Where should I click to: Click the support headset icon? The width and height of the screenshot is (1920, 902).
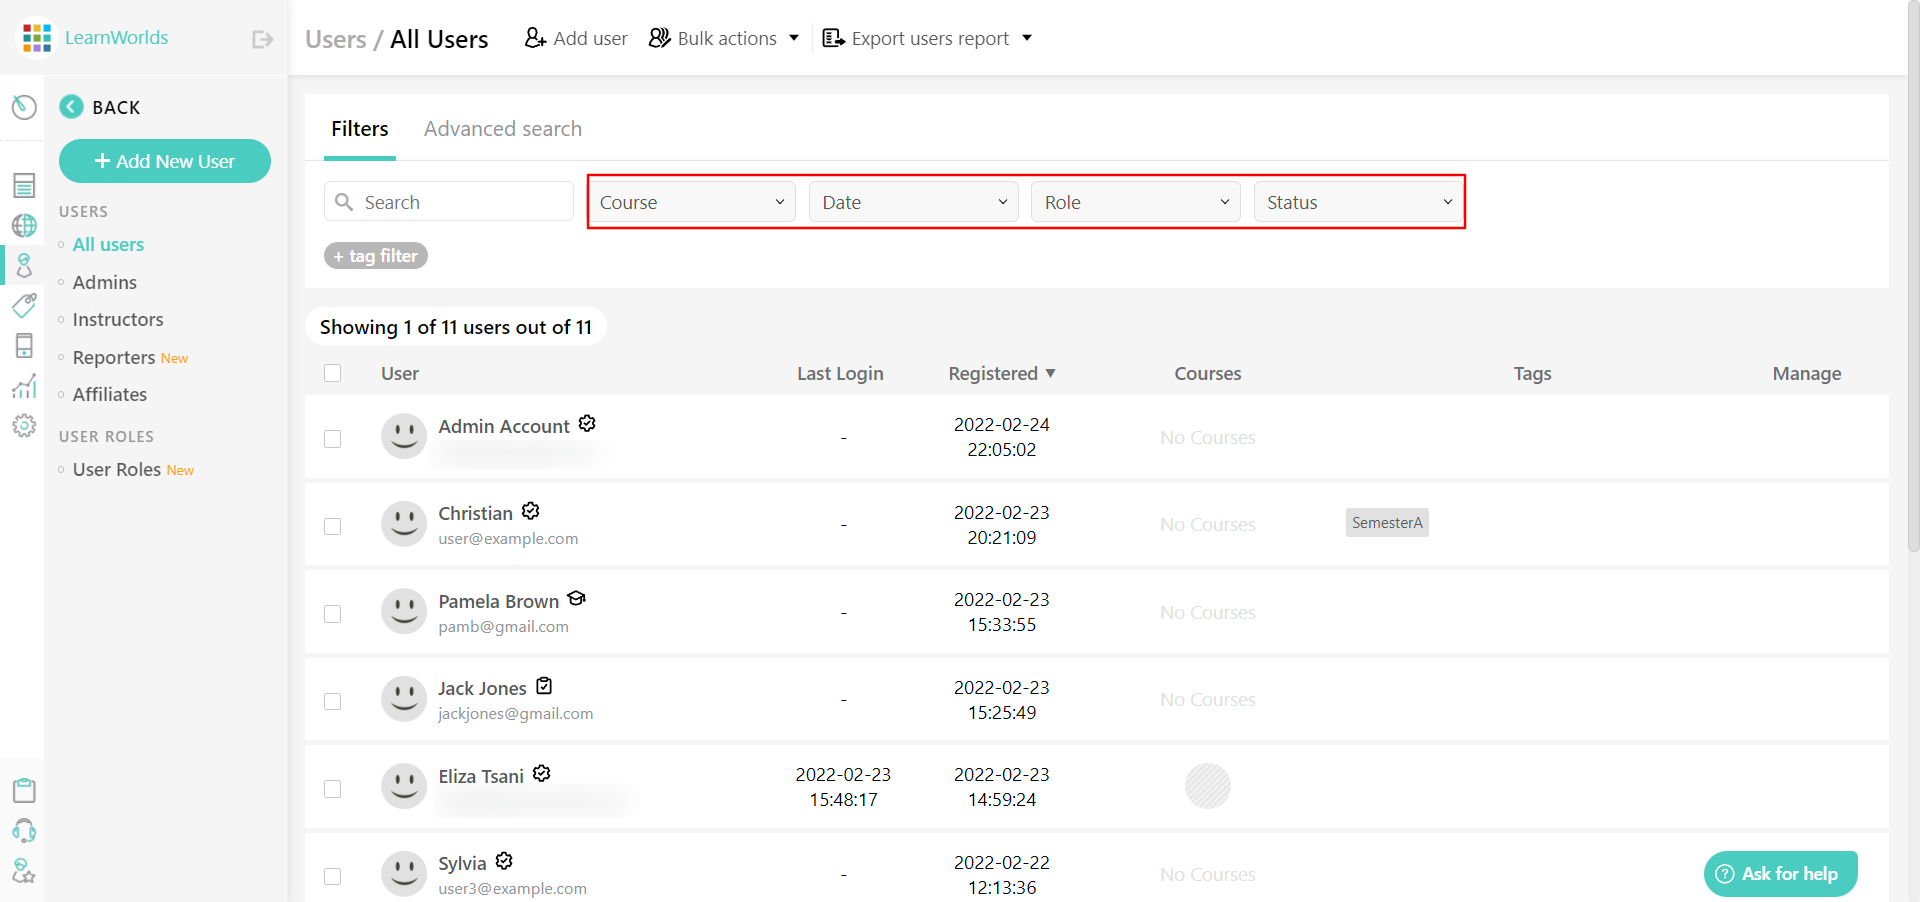(x=24, y=831)
